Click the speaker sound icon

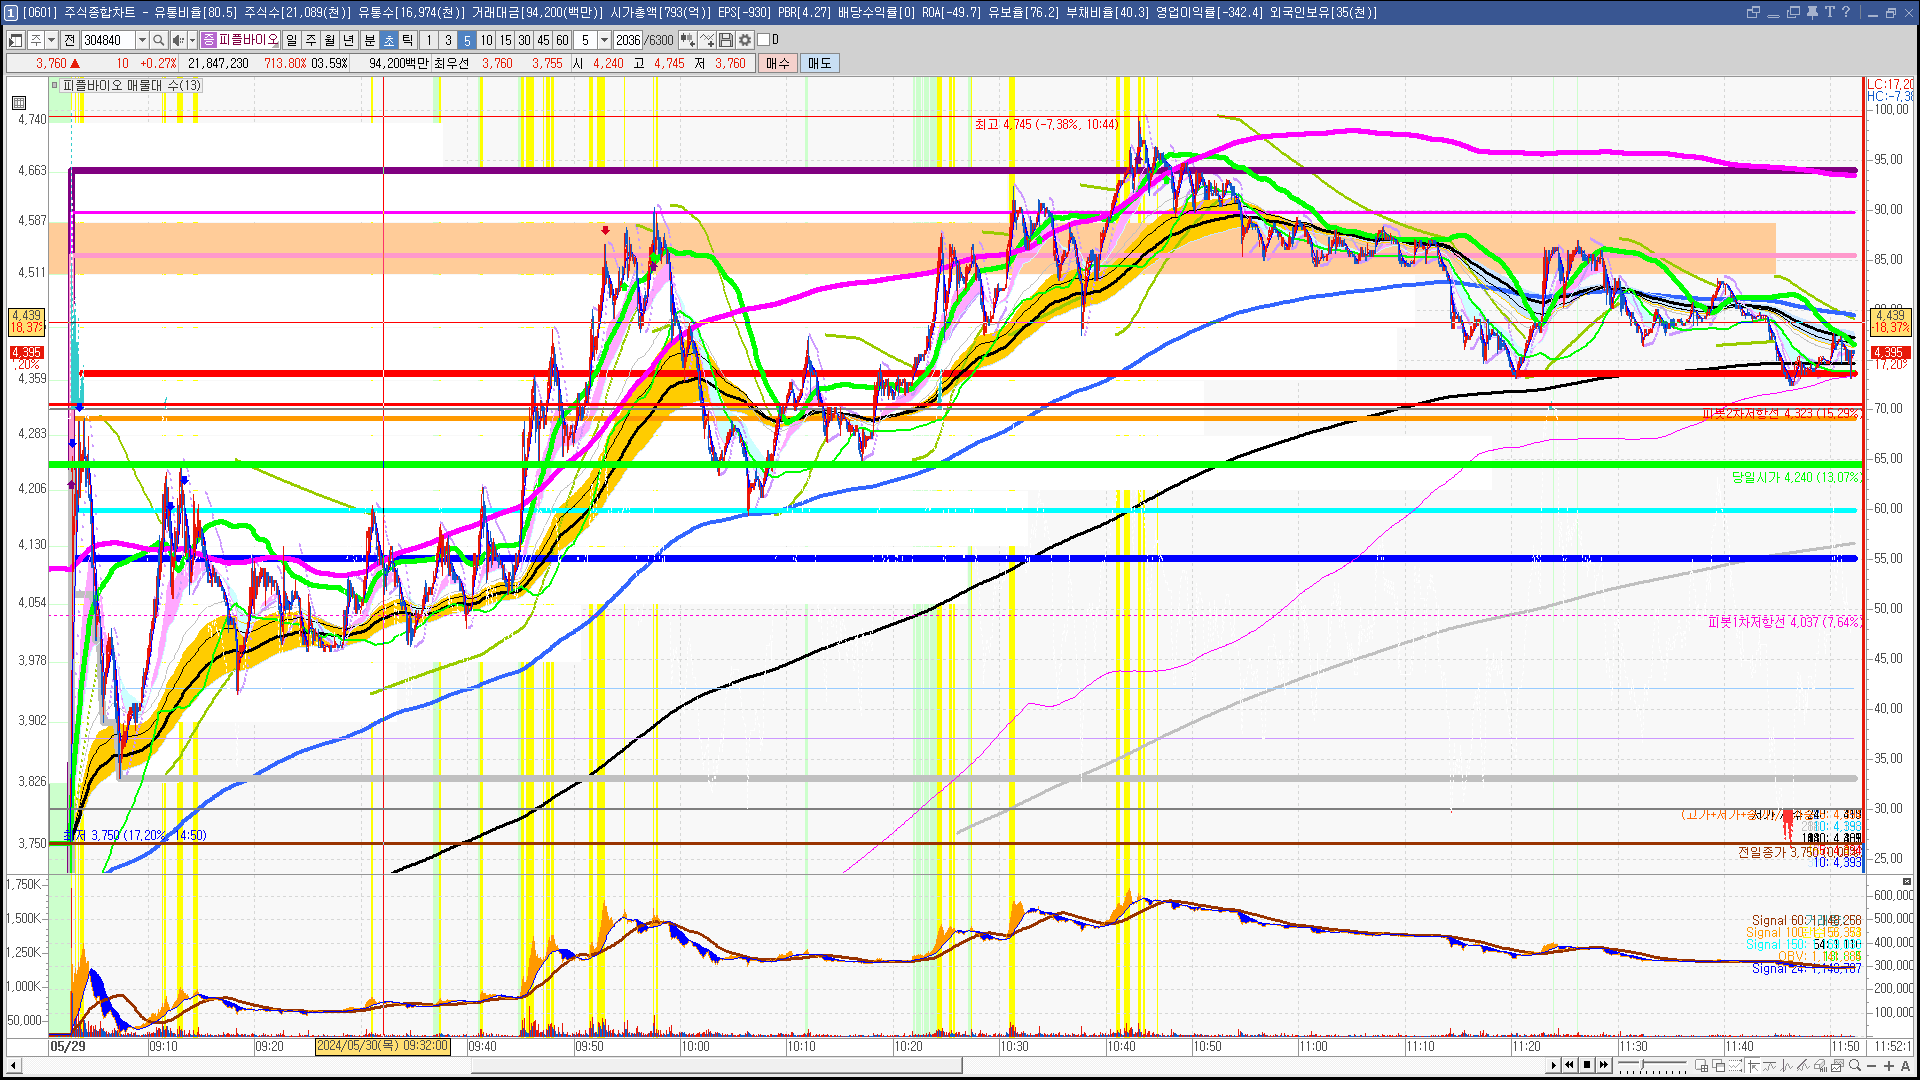(x=177, y=40)
